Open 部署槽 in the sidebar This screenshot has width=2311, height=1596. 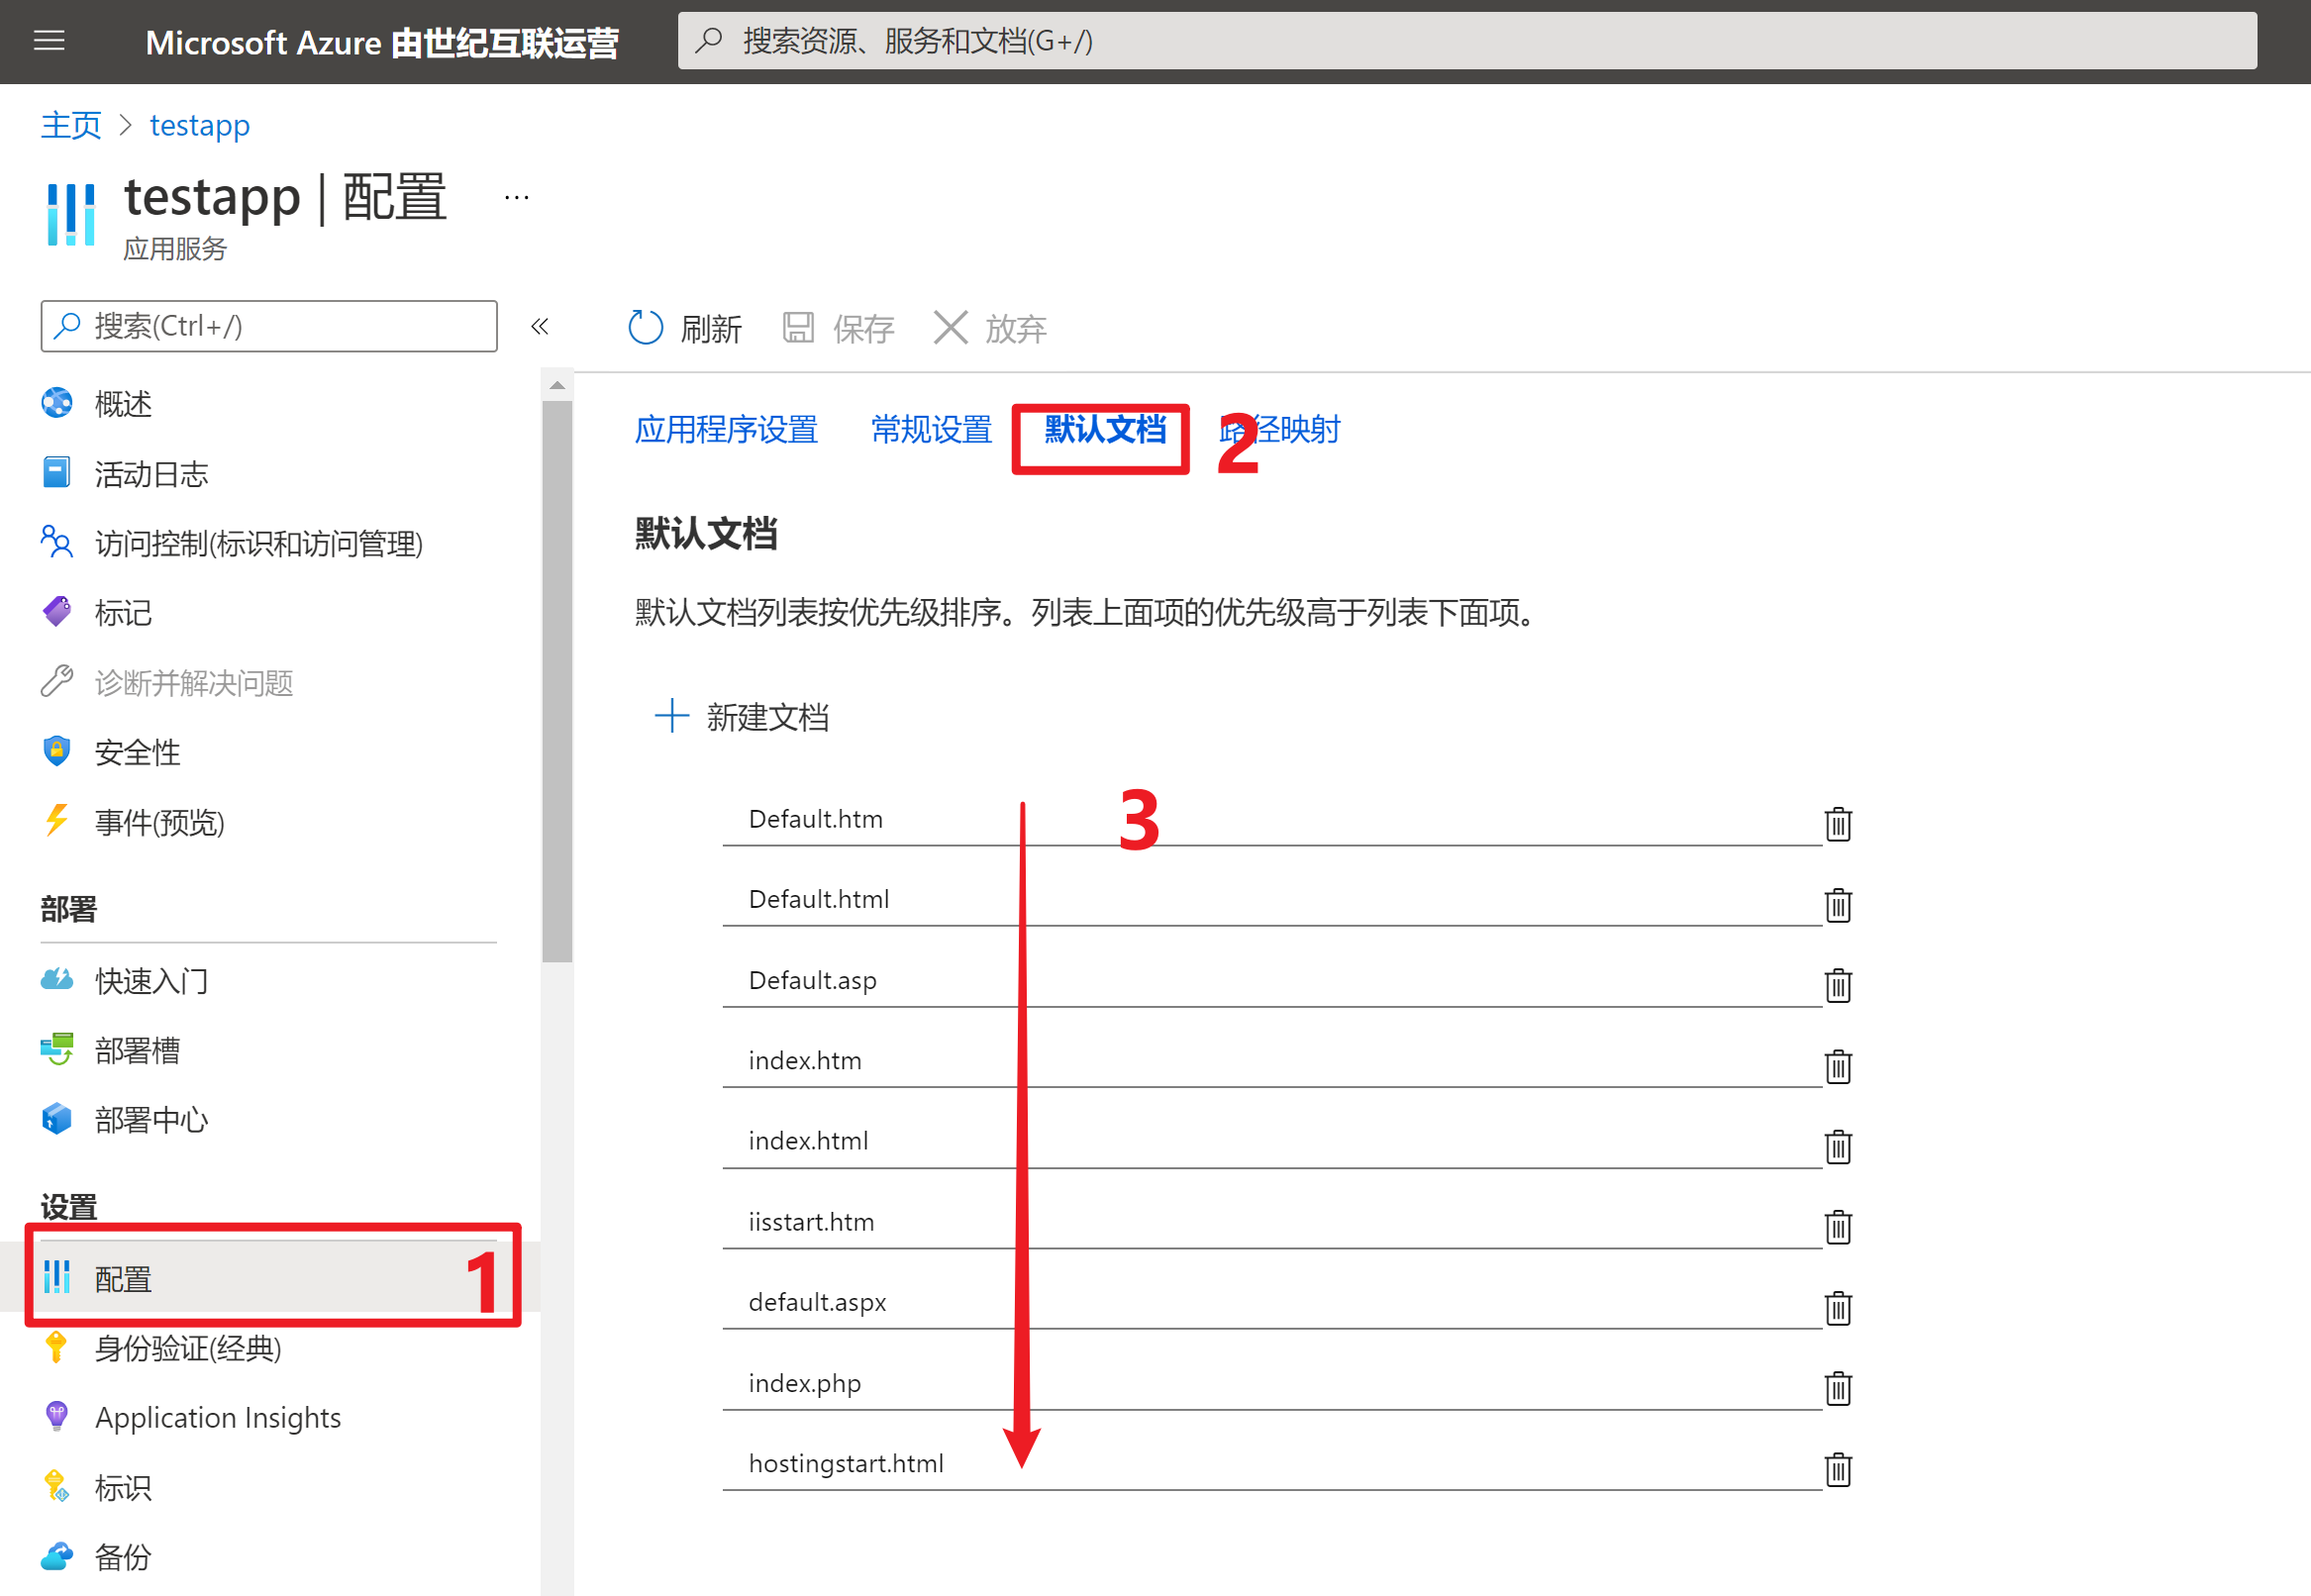pyautogui.click(x=137, y=1050)
